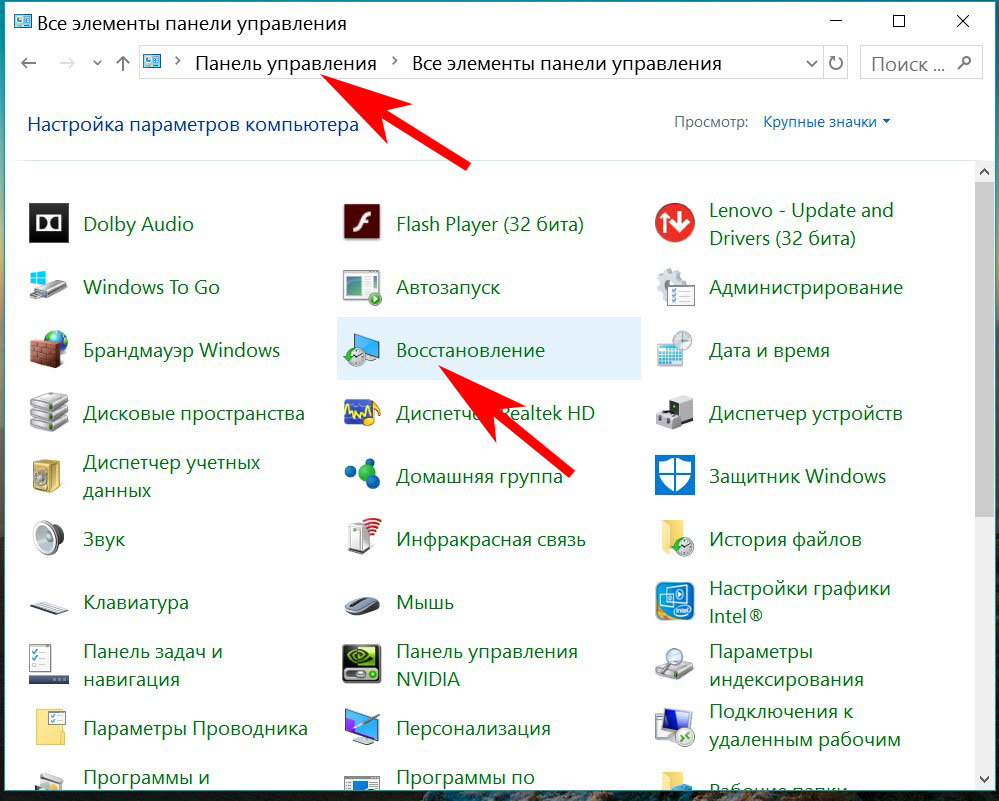
Task: Open the Автозапуск icon
Action: click(362, 287)
